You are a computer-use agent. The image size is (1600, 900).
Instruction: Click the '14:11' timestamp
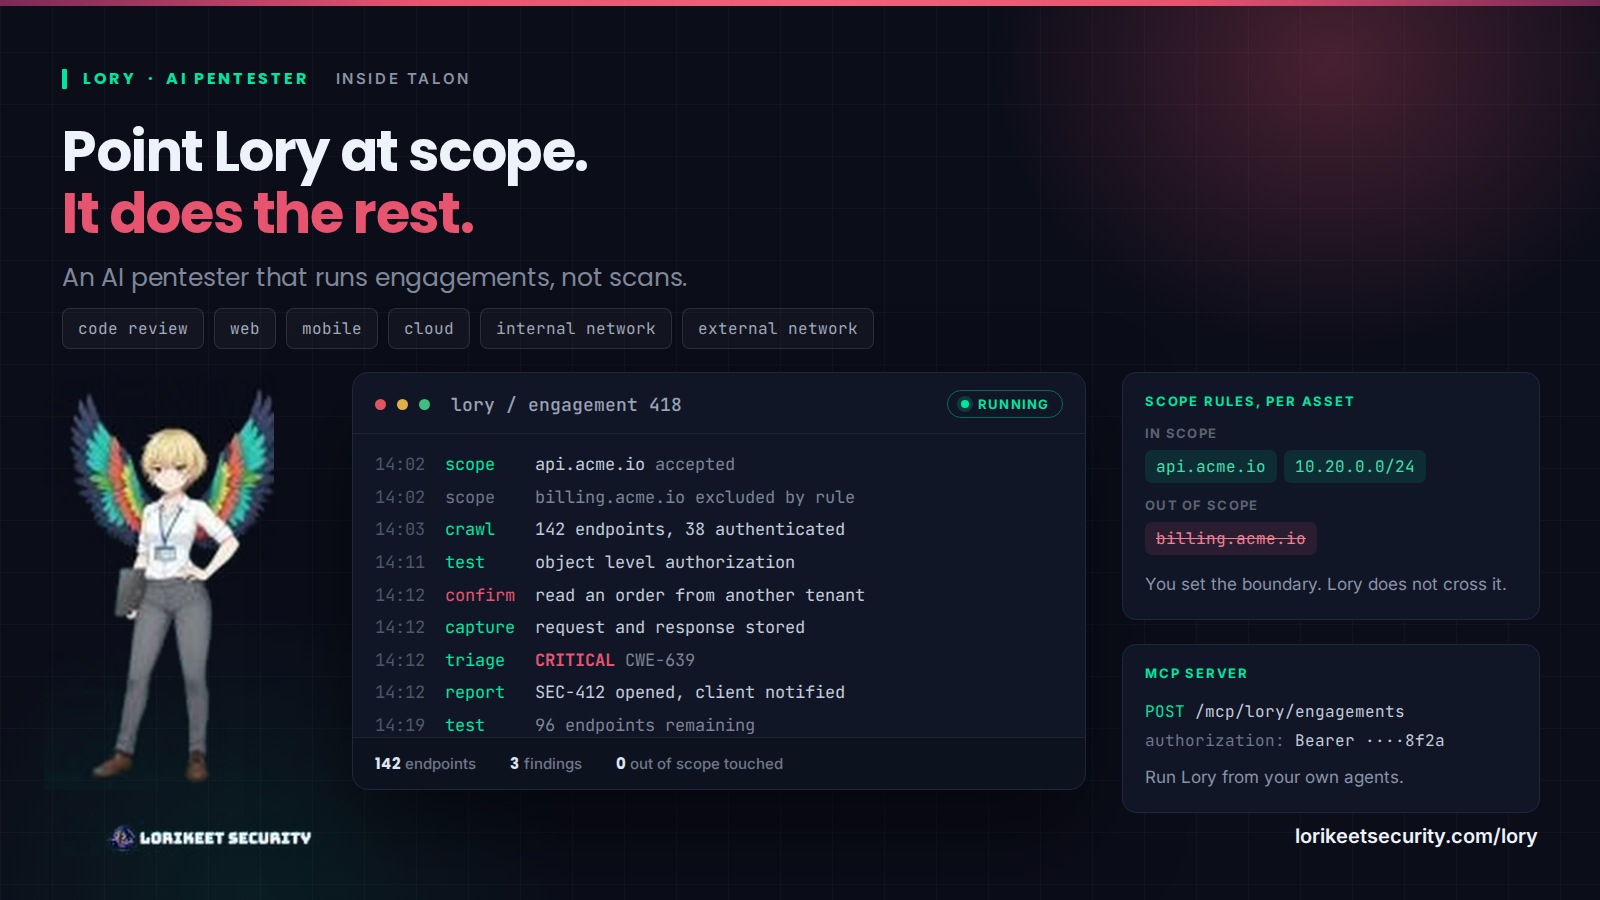[400, 562]
